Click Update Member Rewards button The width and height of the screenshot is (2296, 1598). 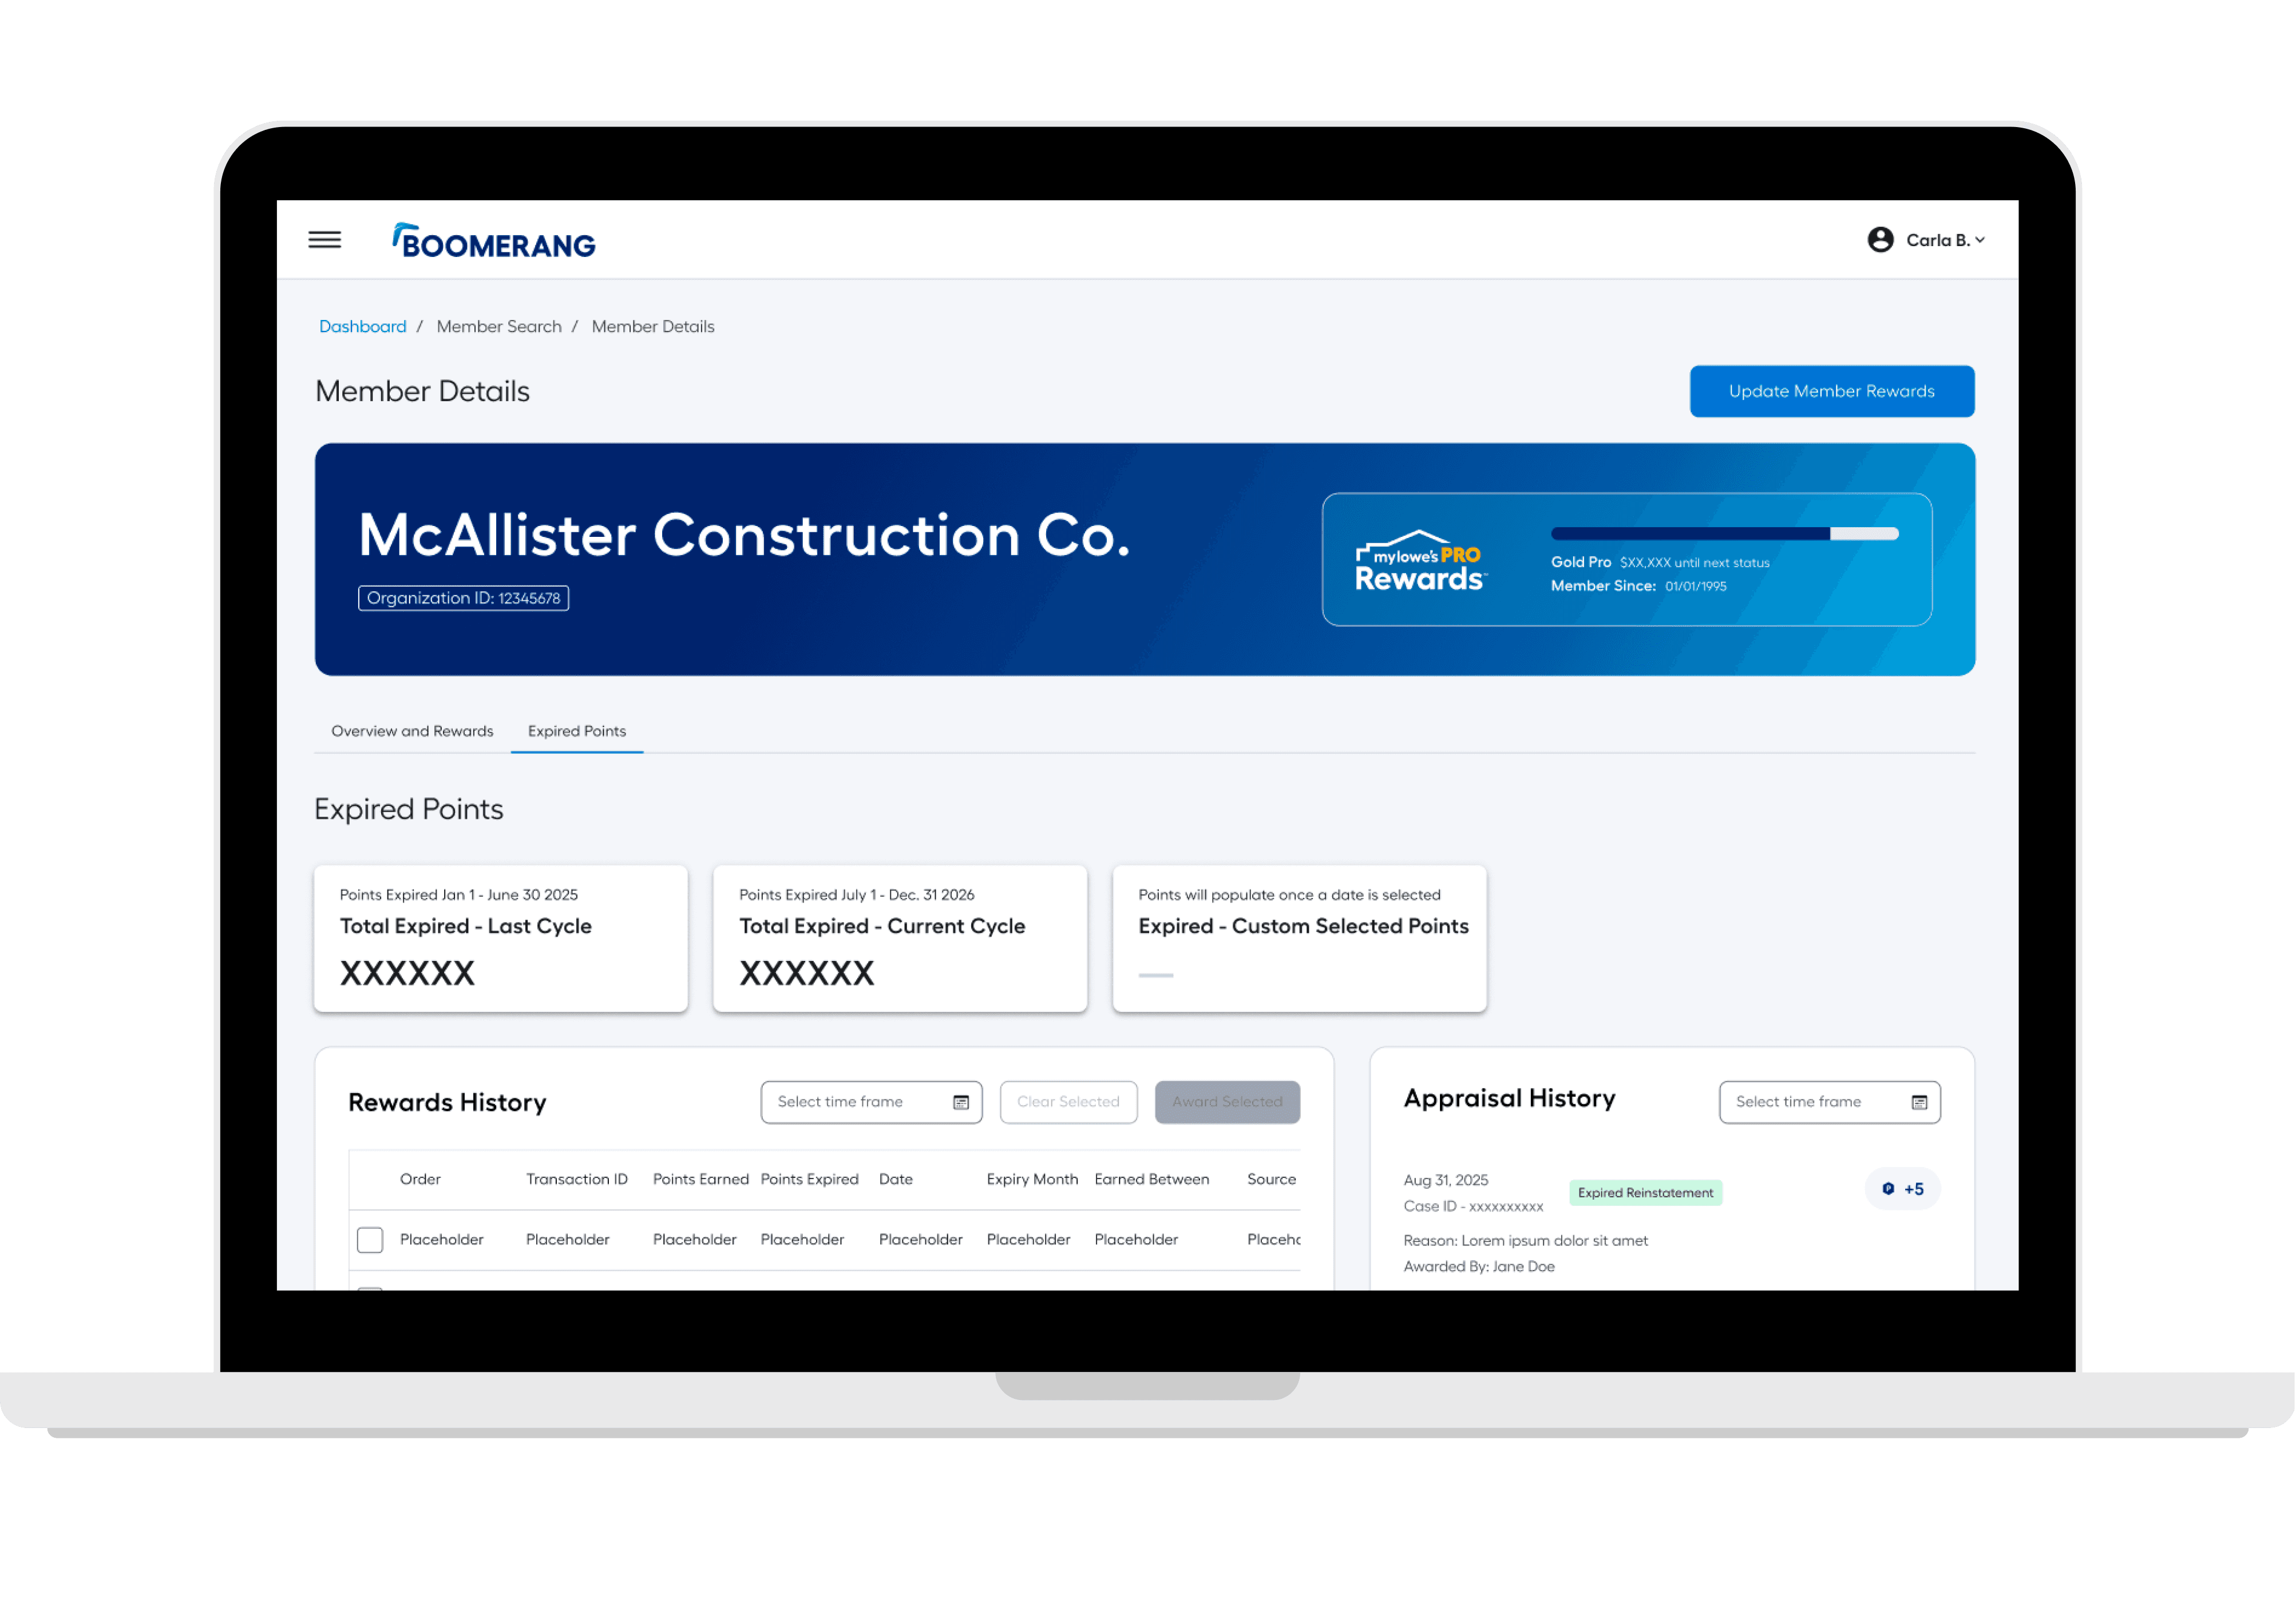pos(1831,391)
